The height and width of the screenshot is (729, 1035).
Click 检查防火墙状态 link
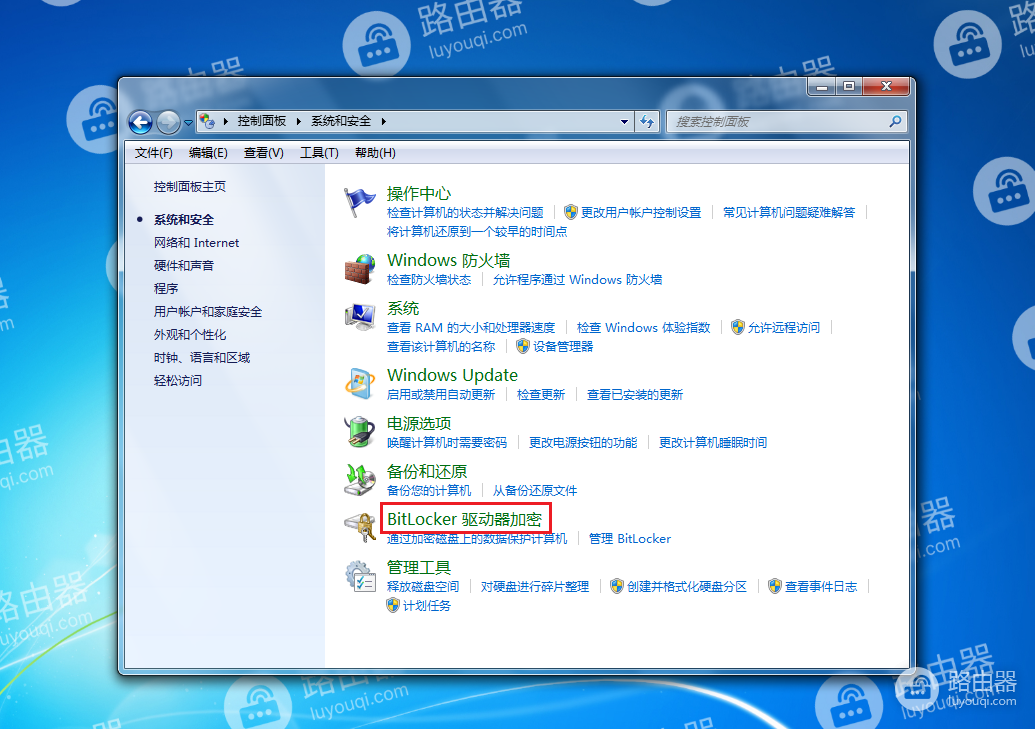coord(428,280)
